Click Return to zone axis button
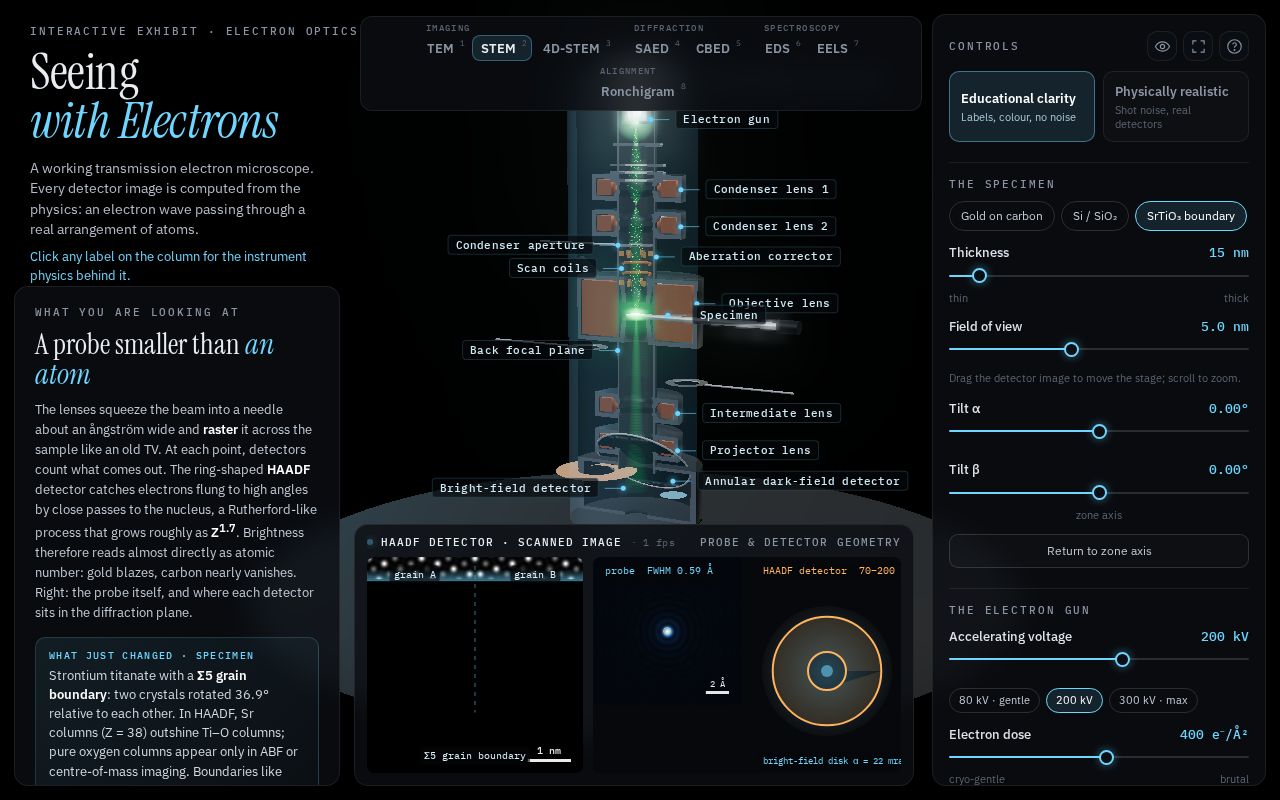 tap(1098, 551)
